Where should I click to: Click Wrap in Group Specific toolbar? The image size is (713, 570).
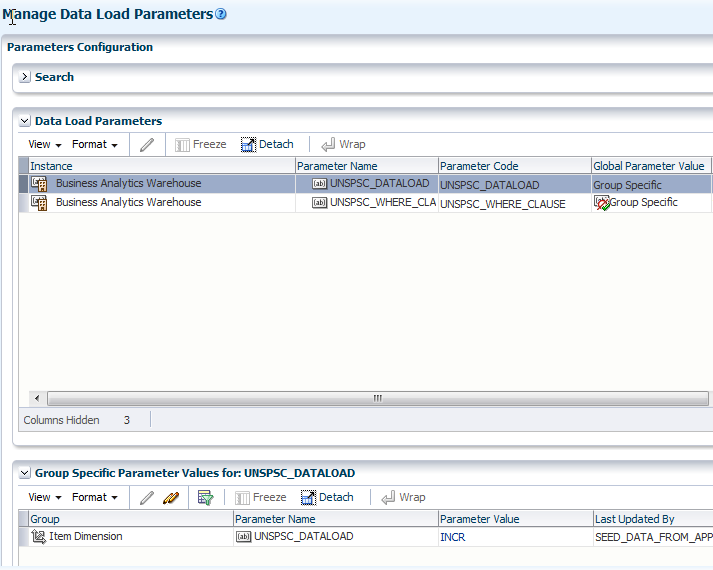[x=403, y=497]
